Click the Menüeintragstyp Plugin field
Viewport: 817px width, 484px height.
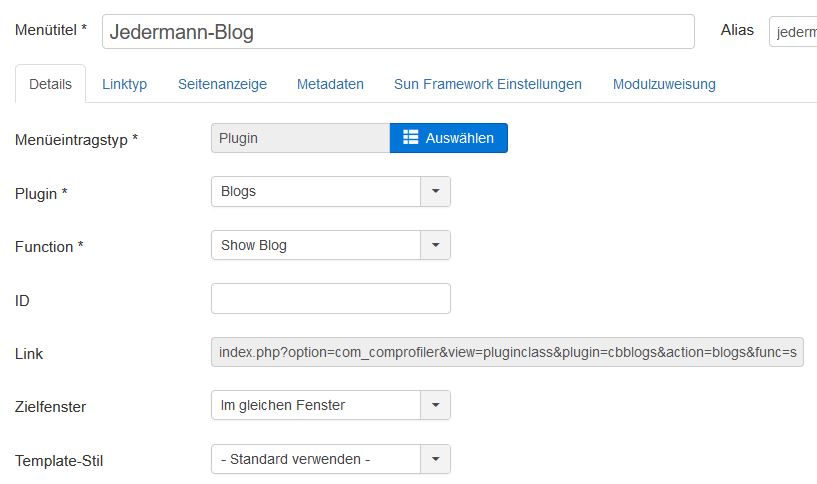click(301, 138)
